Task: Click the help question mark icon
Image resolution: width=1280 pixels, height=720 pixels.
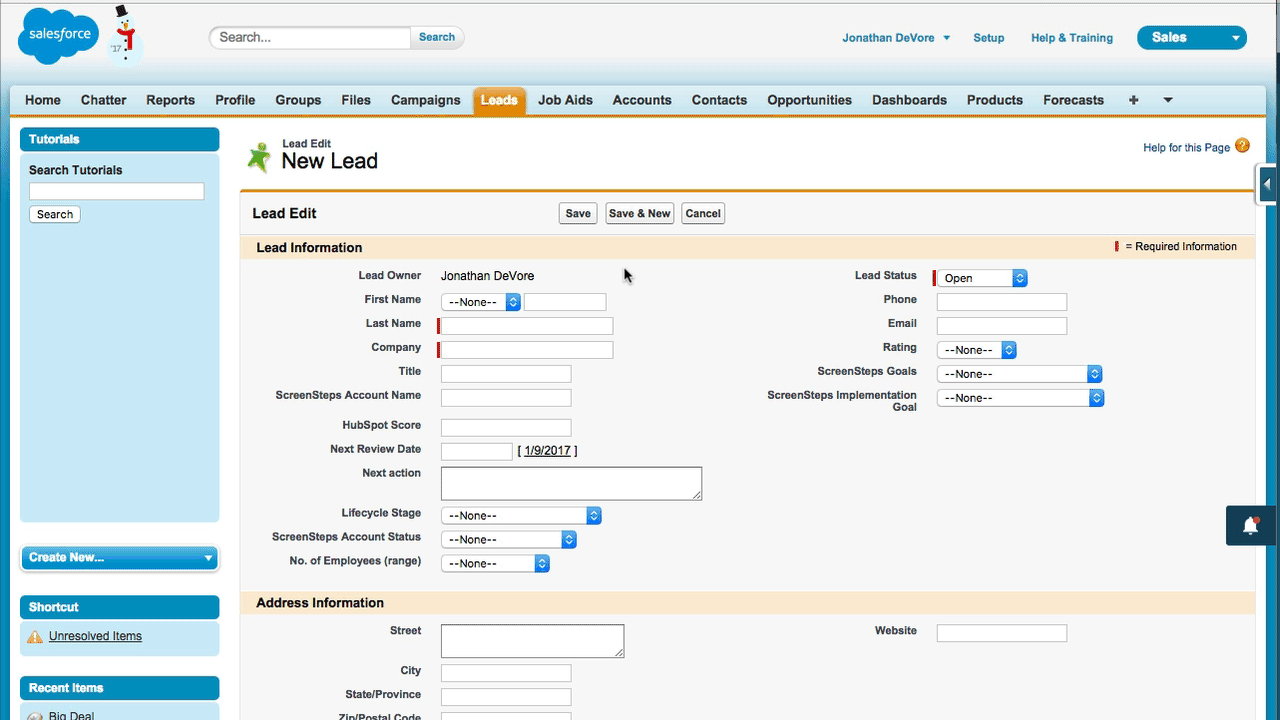Action: tap(1243, 146)
